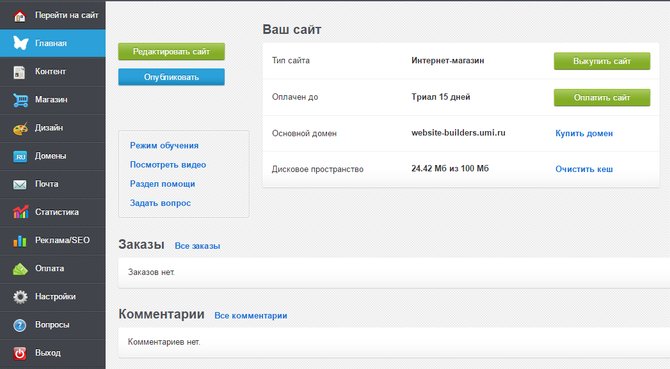Click the gear icon for Настройки
Viewport: 670px width, 369px height.
click(x=20, y=297)
